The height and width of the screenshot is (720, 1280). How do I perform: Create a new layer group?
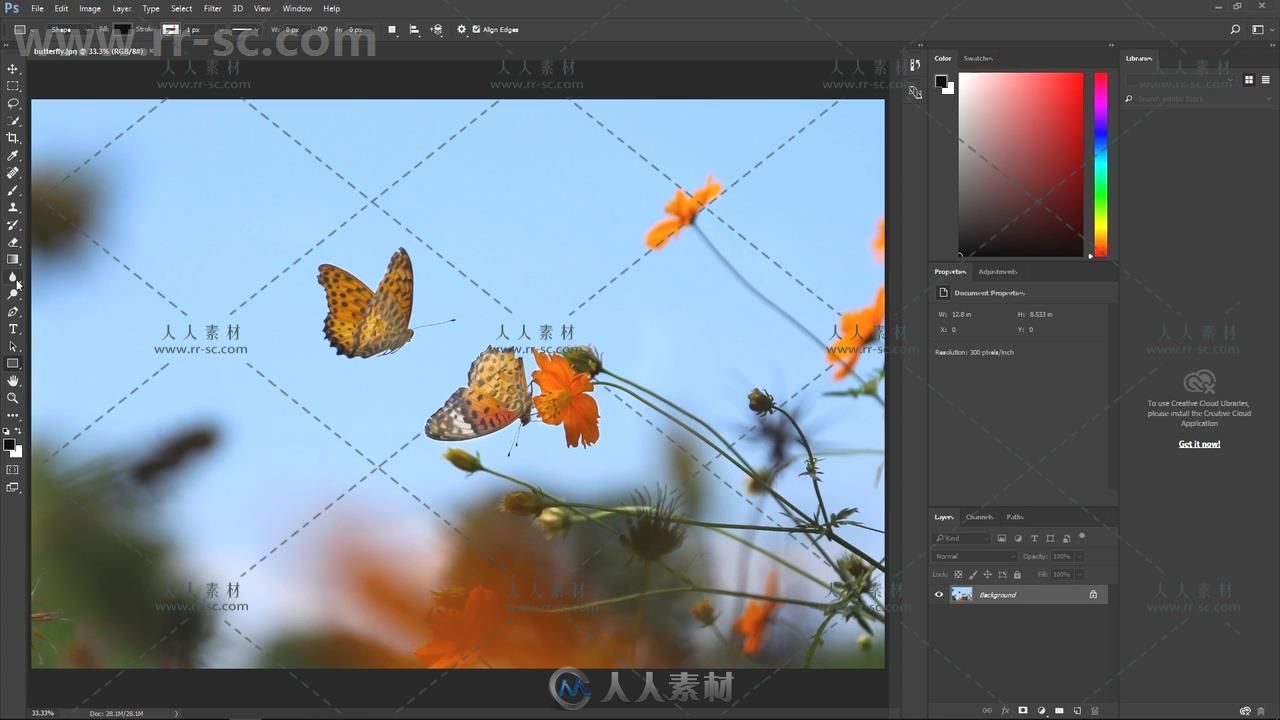click(x=1059, y=711)
